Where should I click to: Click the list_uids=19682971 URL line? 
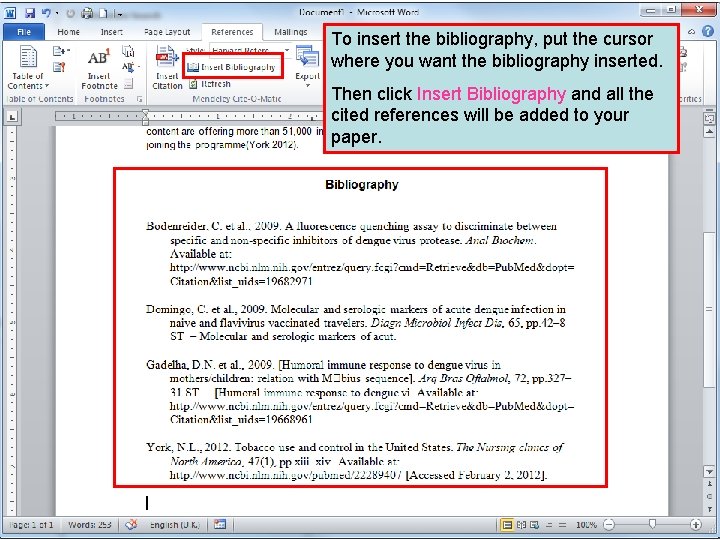[241, 281]
